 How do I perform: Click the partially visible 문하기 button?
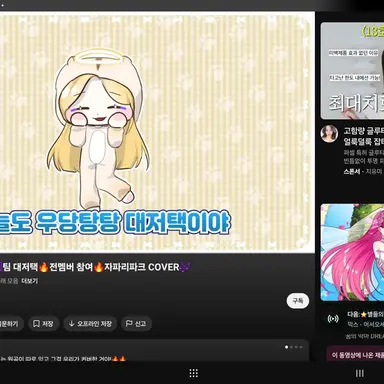(11, 324)
